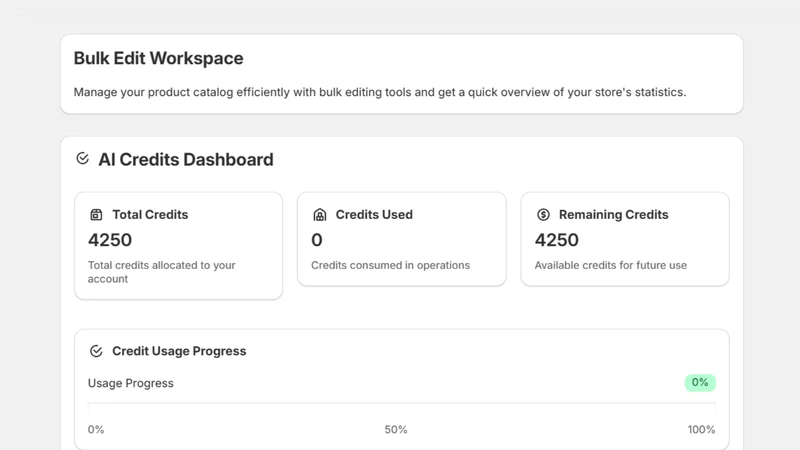Click the 0 value under Credits Used
This screenshot has width=800, height=450.
coord(317,240)
